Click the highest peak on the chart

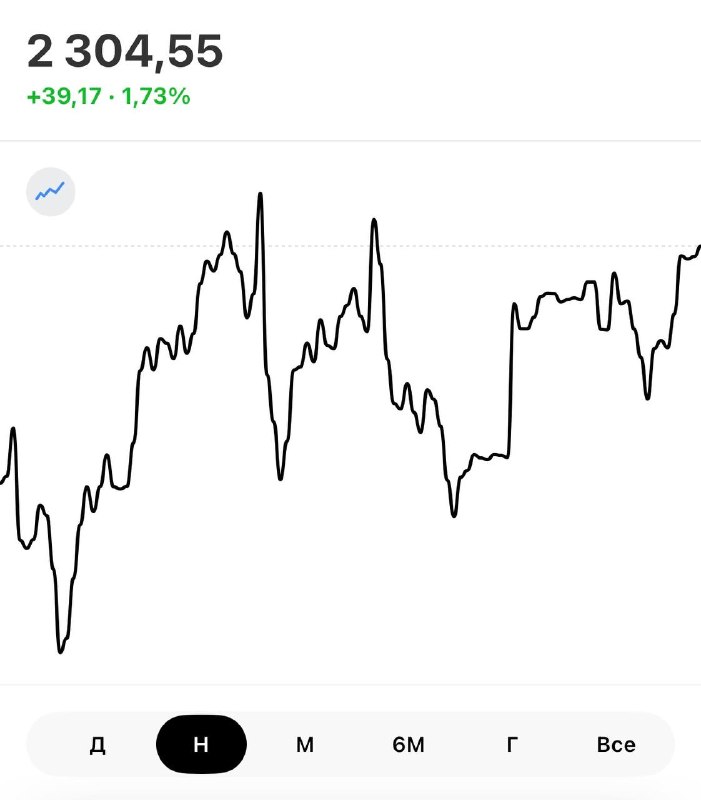pos(260,195)
